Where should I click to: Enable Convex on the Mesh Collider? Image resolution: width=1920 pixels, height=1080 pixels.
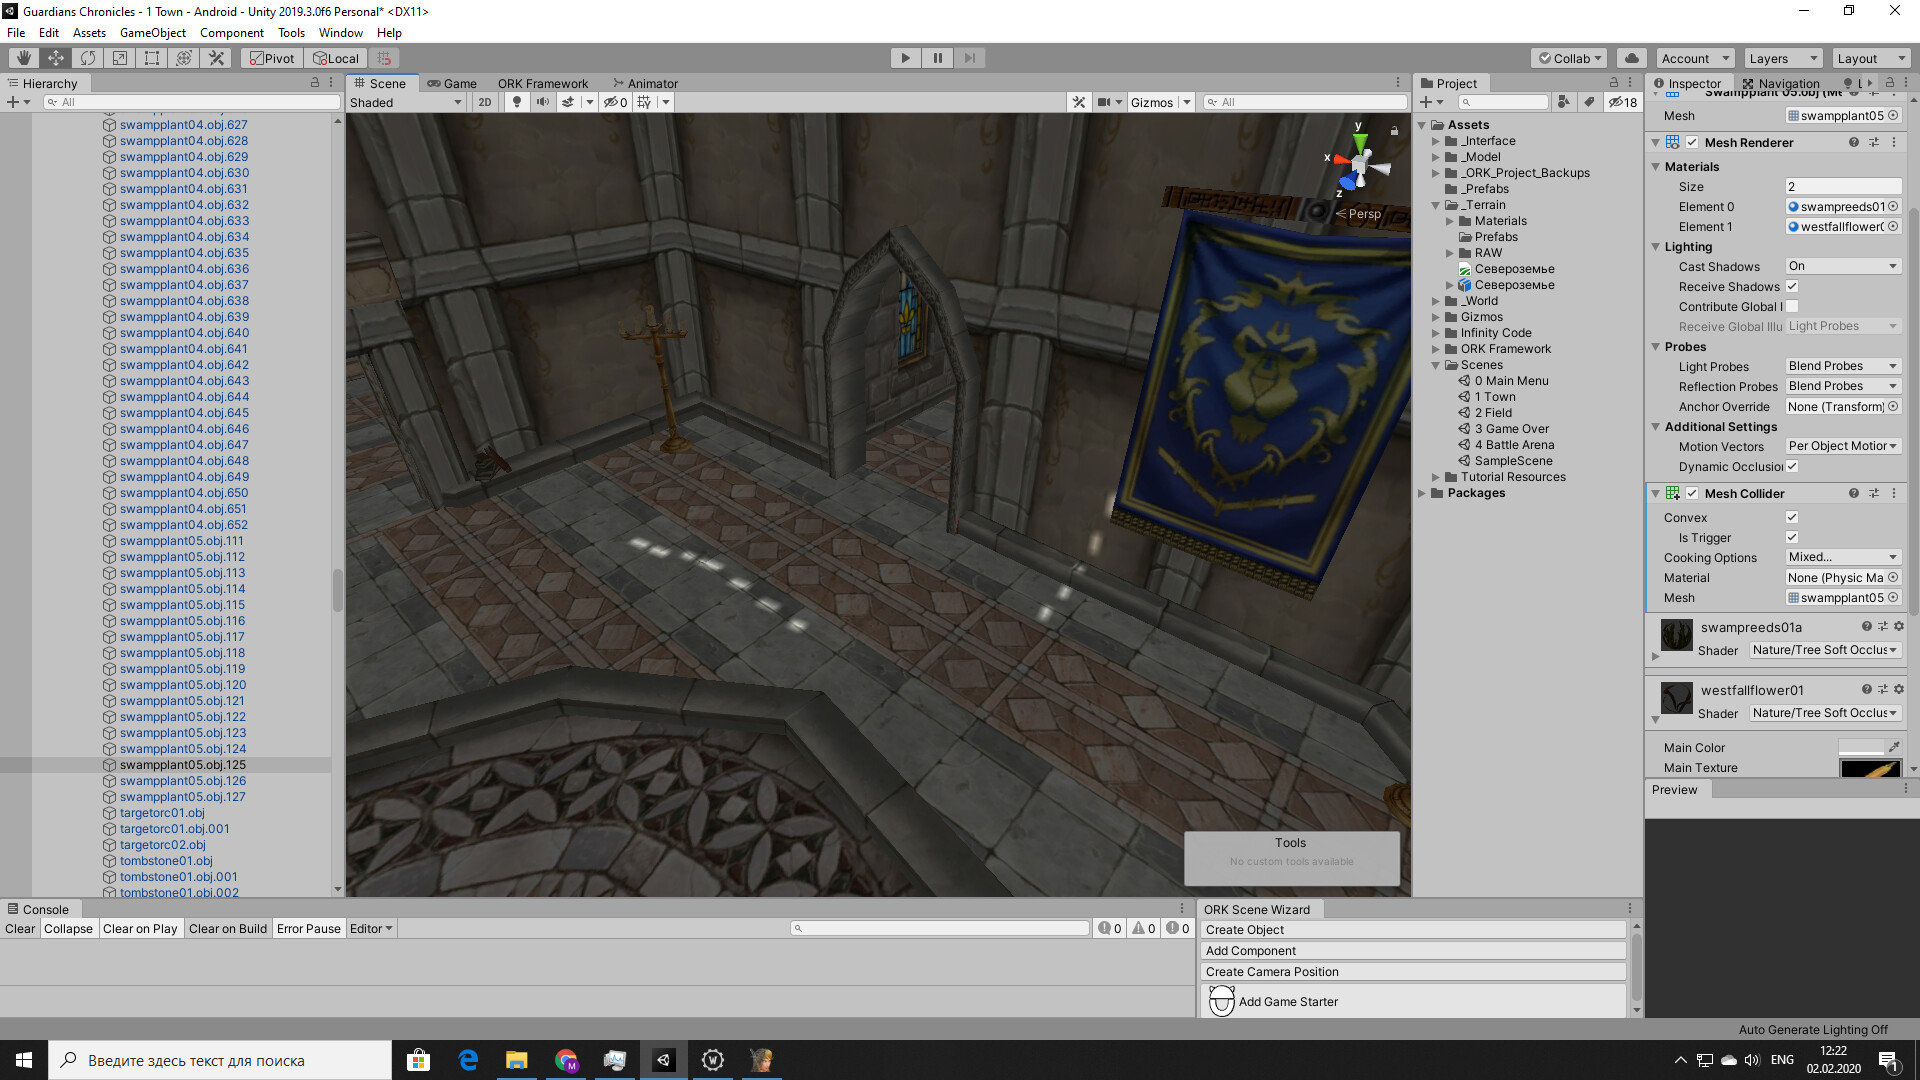tap(1793, 517)
